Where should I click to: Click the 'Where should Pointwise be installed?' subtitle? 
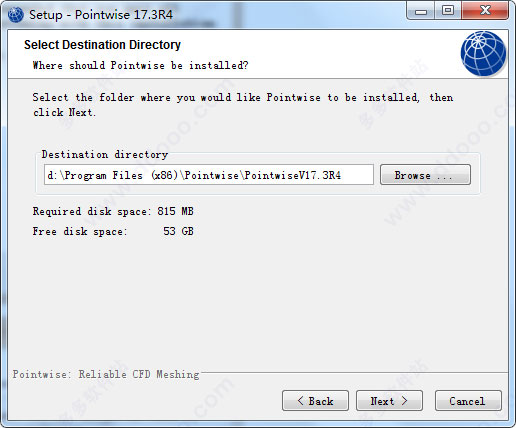click(x=140, y=65)
